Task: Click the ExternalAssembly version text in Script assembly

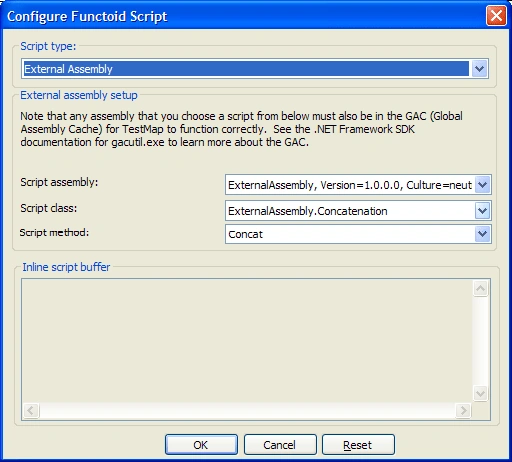Action: [350, 185]
